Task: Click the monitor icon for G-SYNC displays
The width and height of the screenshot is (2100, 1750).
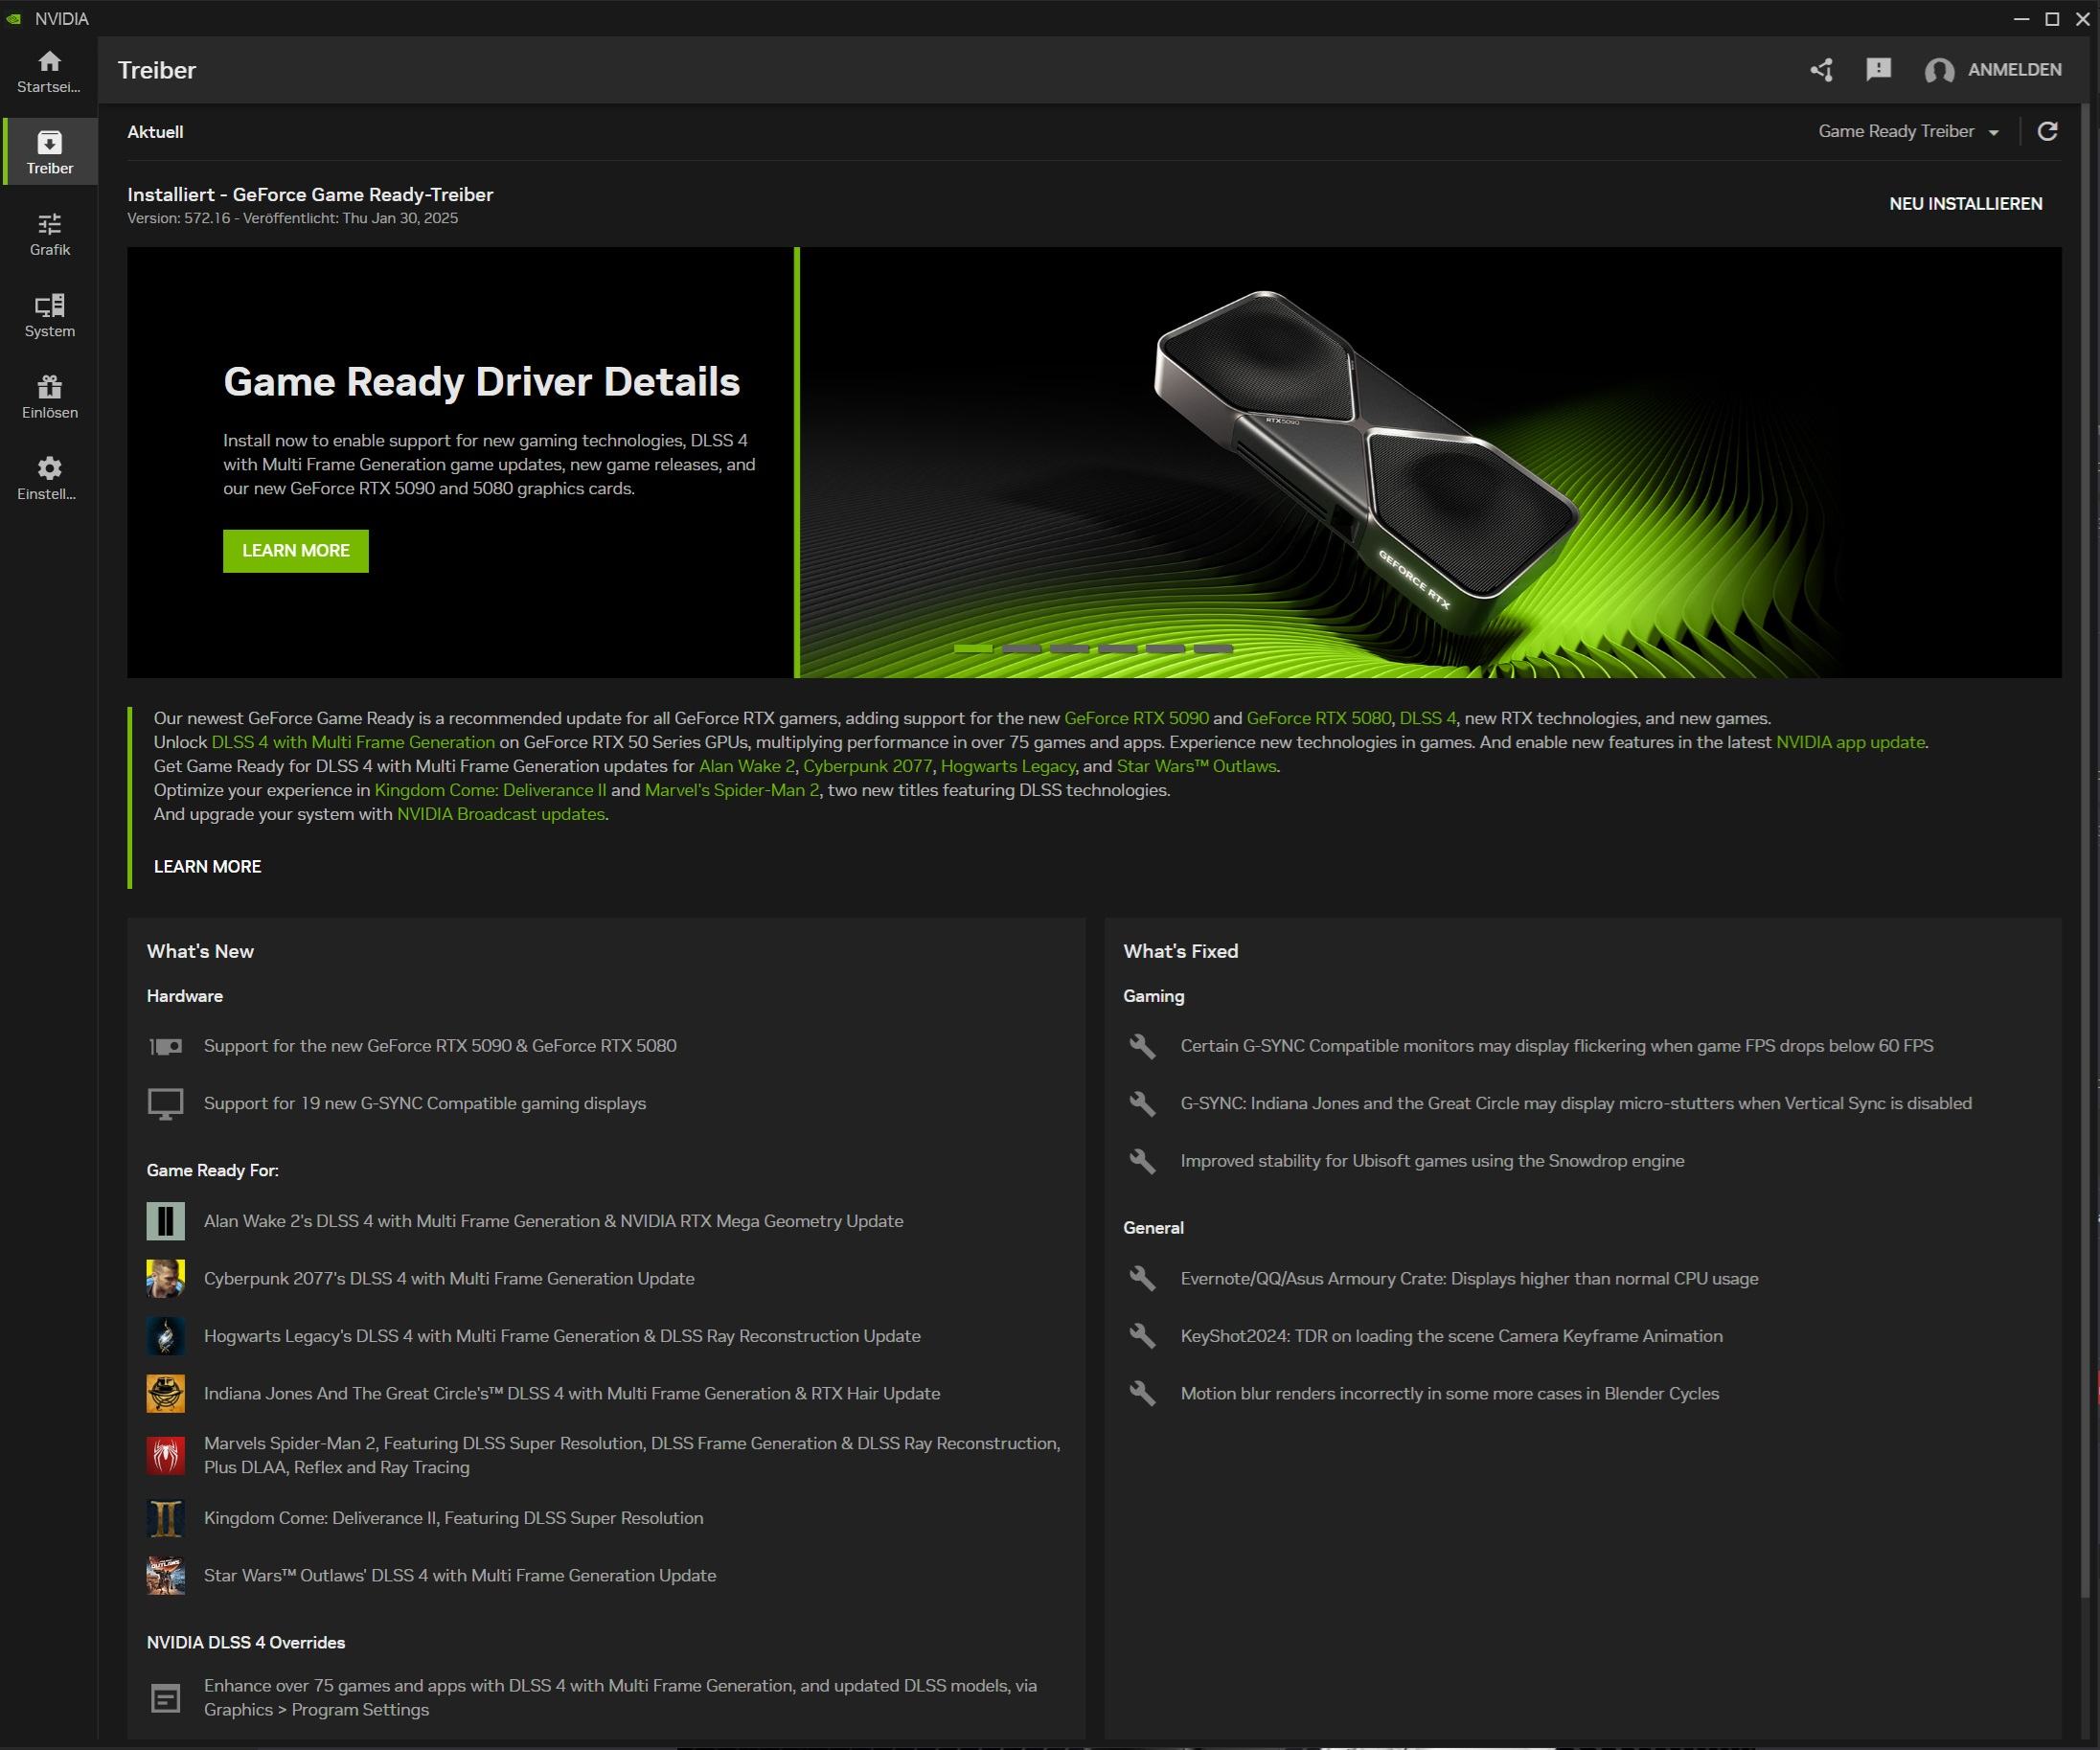Action: pos(165,1104)
